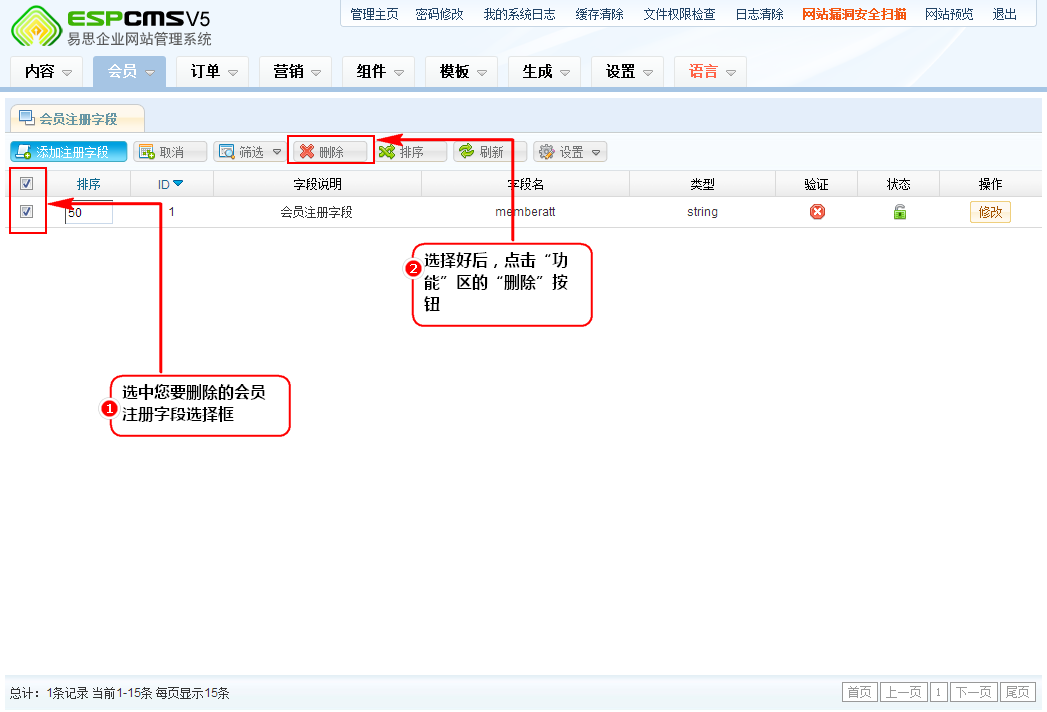The width and height of the screenshot is (1047, 712).
Task: Click the cancel (取消) toolbar icon
Action: pyautogui.click(x=146, y=152)
